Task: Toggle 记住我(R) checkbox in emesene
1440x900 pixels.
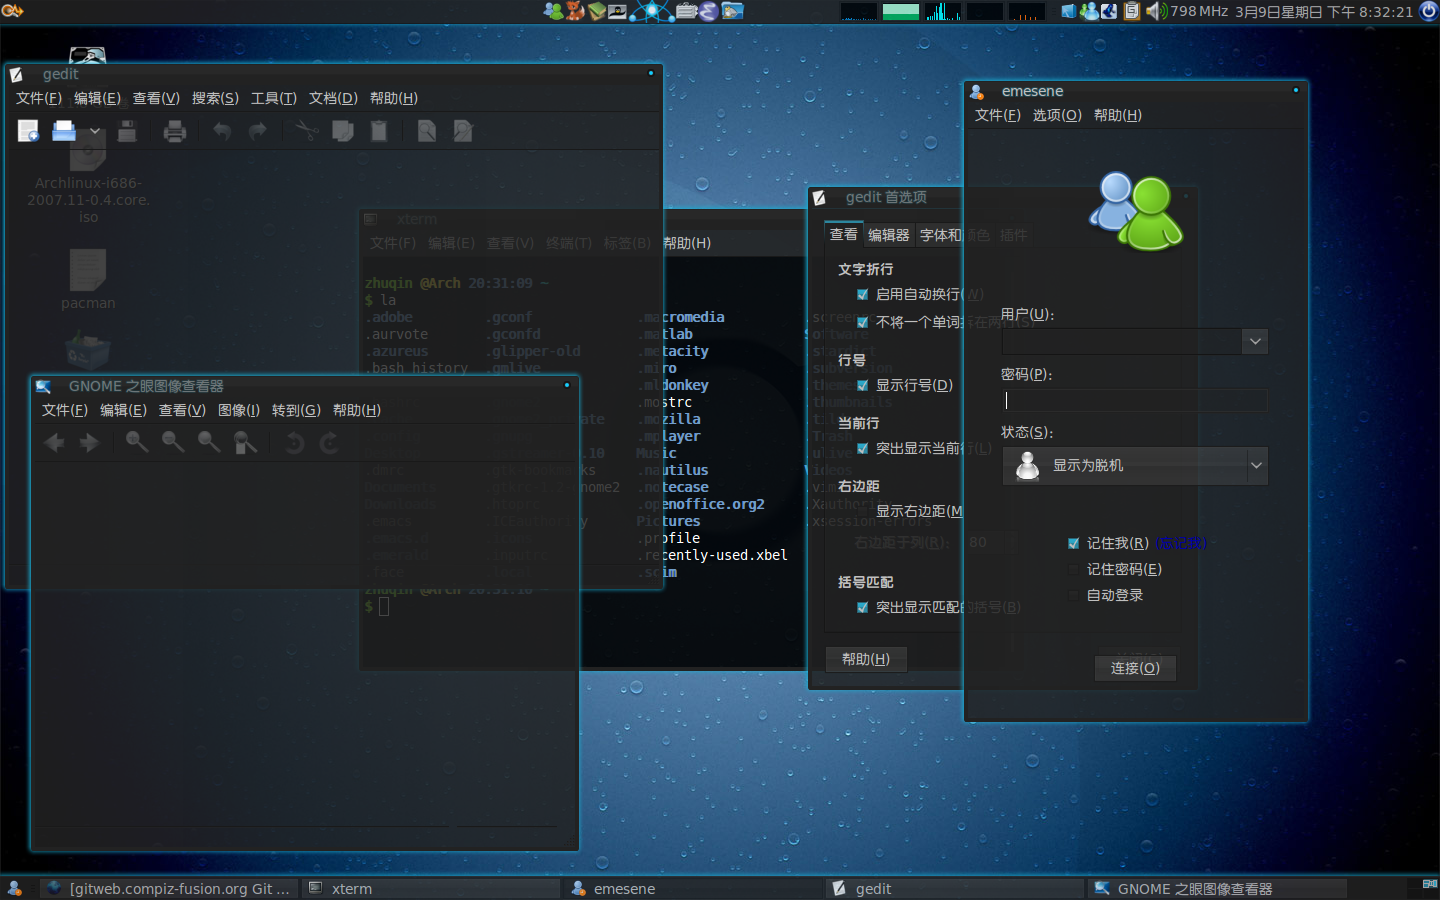Action: click(x=1074, y=544)
